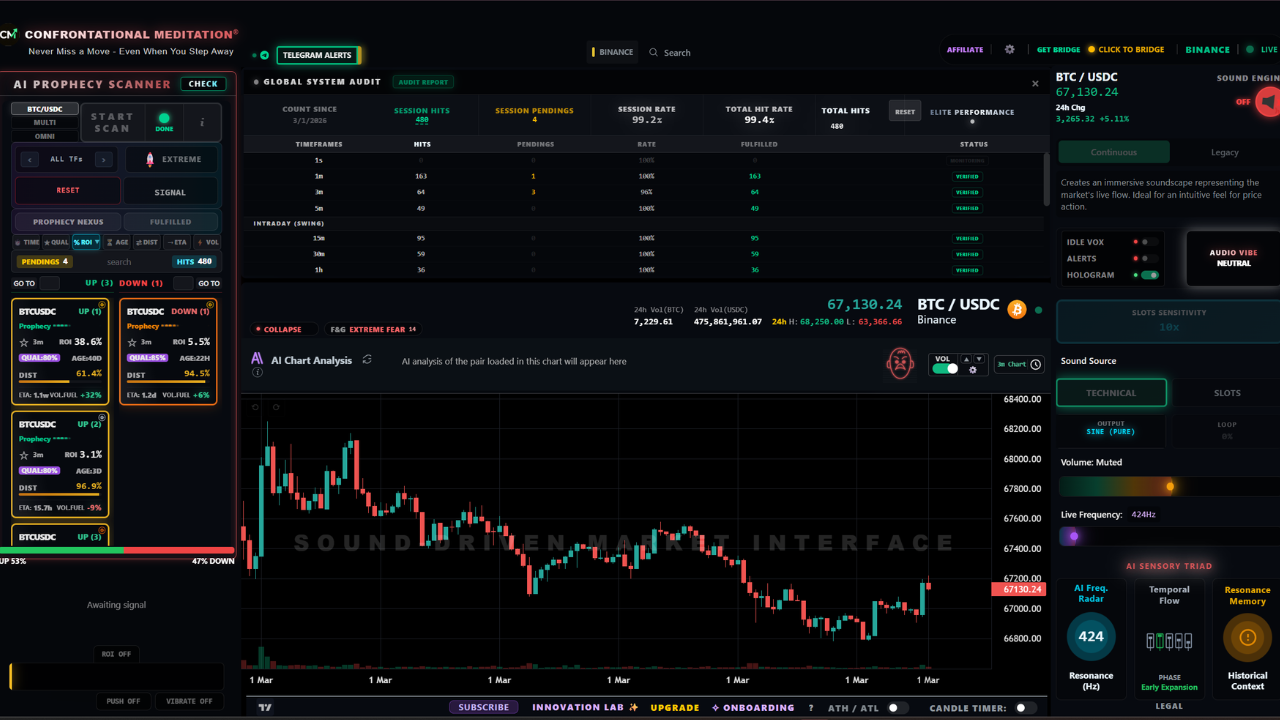Click the search magnifier icon in top bar
1280x720 pixels.
click(653, 52)
